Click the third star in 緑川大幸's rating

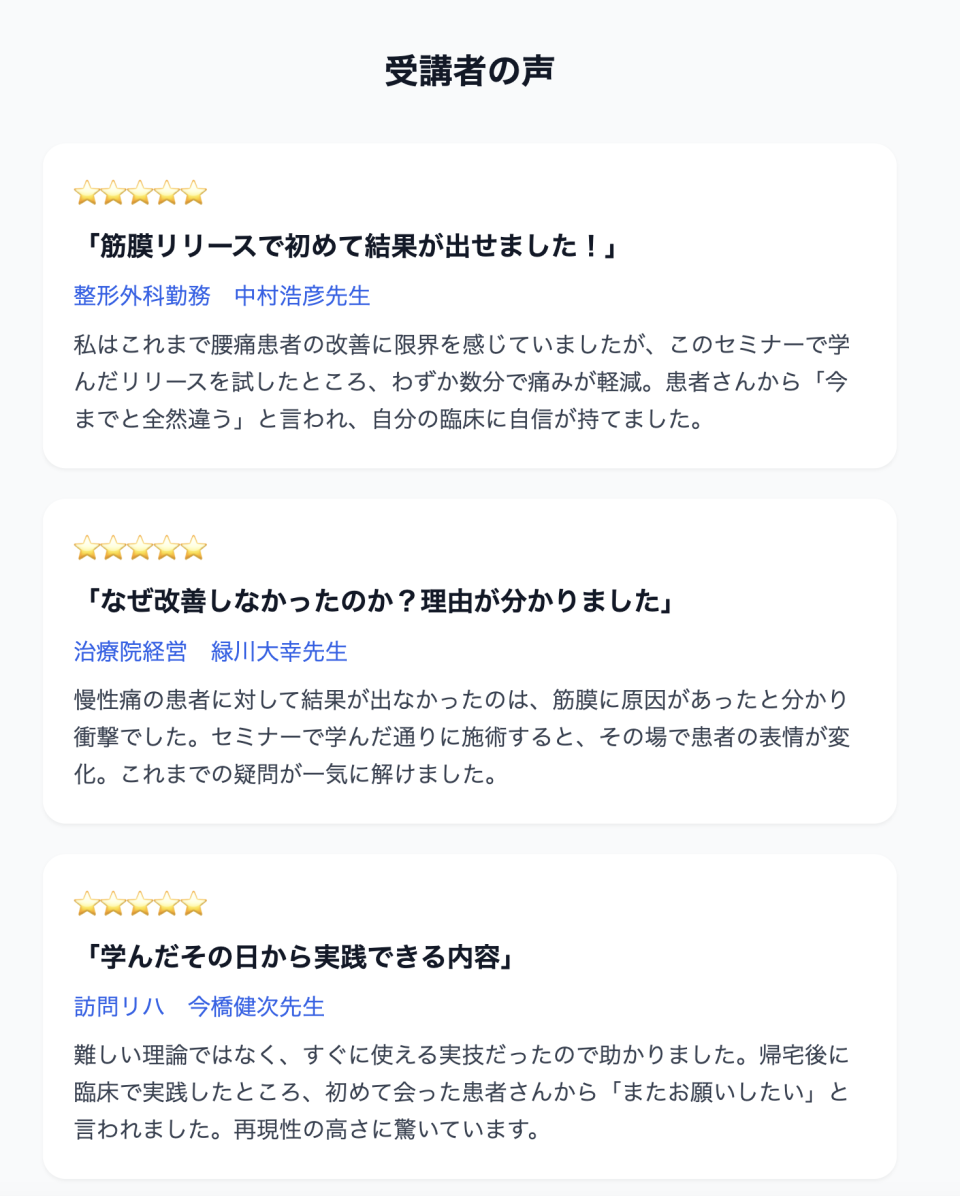[x=140, y=548]
